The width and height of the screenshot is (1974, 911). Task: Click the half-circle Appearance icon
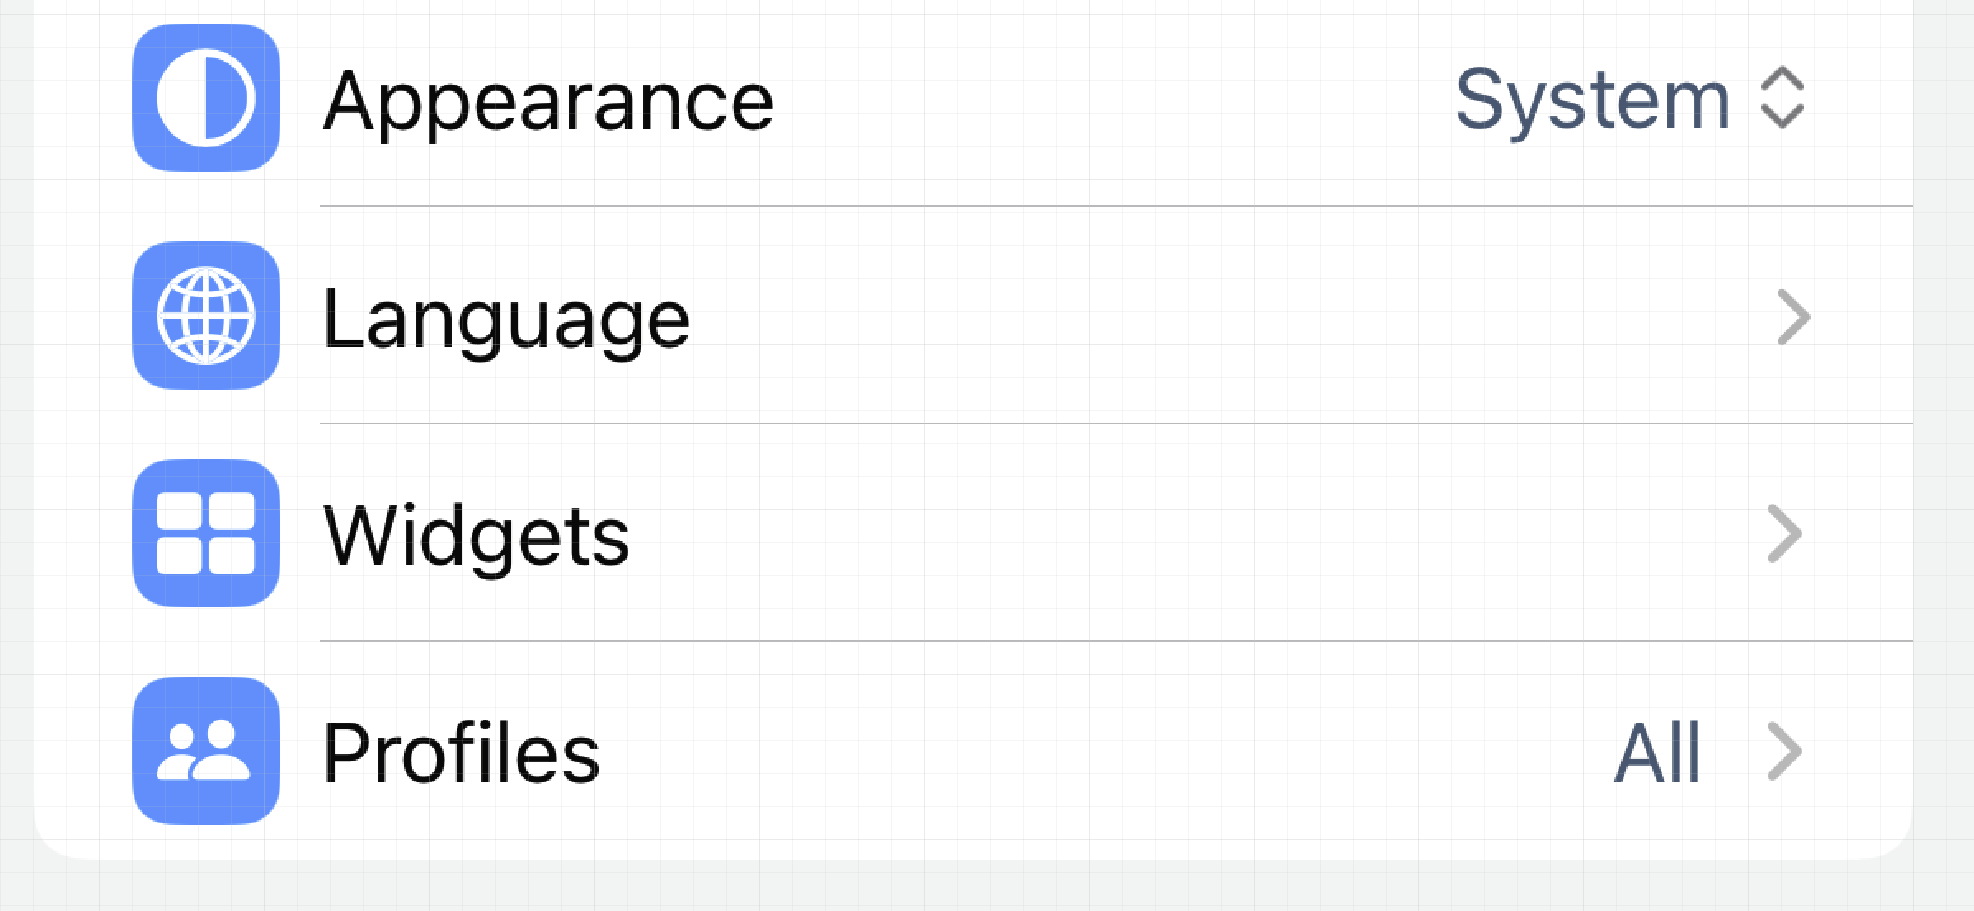206,98
